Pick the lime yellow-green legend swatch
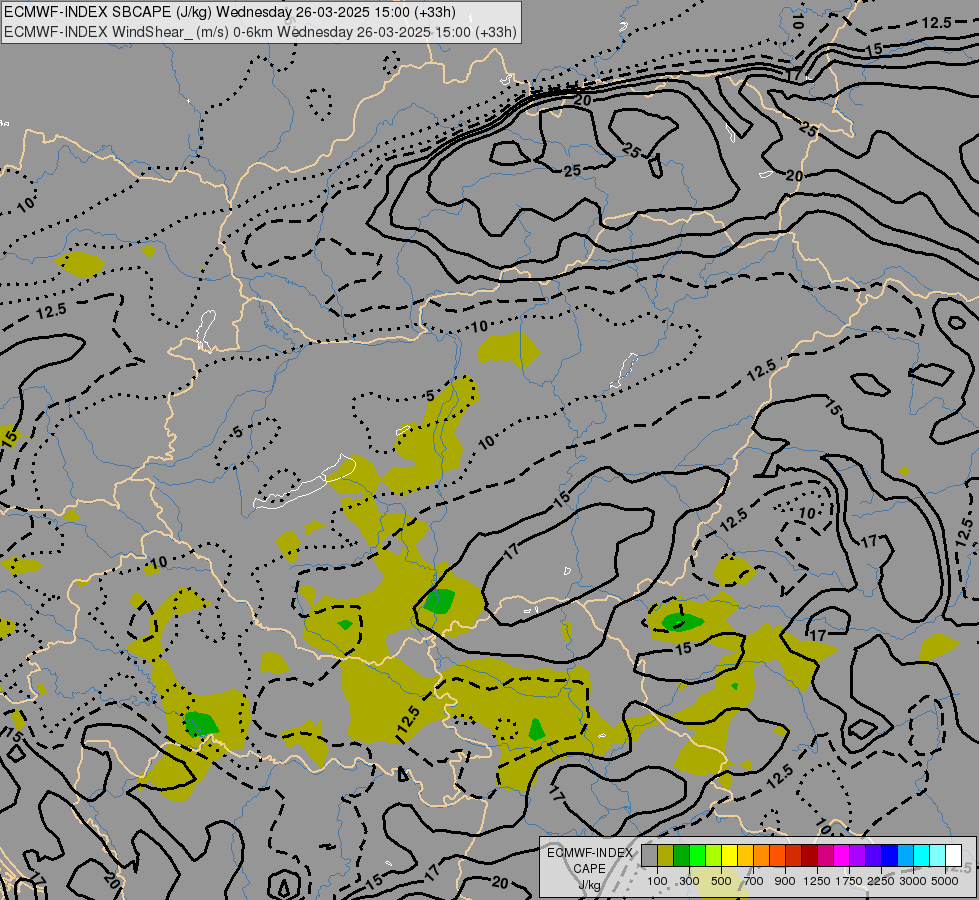Image resolution: width=979 pixels, height=900 pixels. (714, 855)
